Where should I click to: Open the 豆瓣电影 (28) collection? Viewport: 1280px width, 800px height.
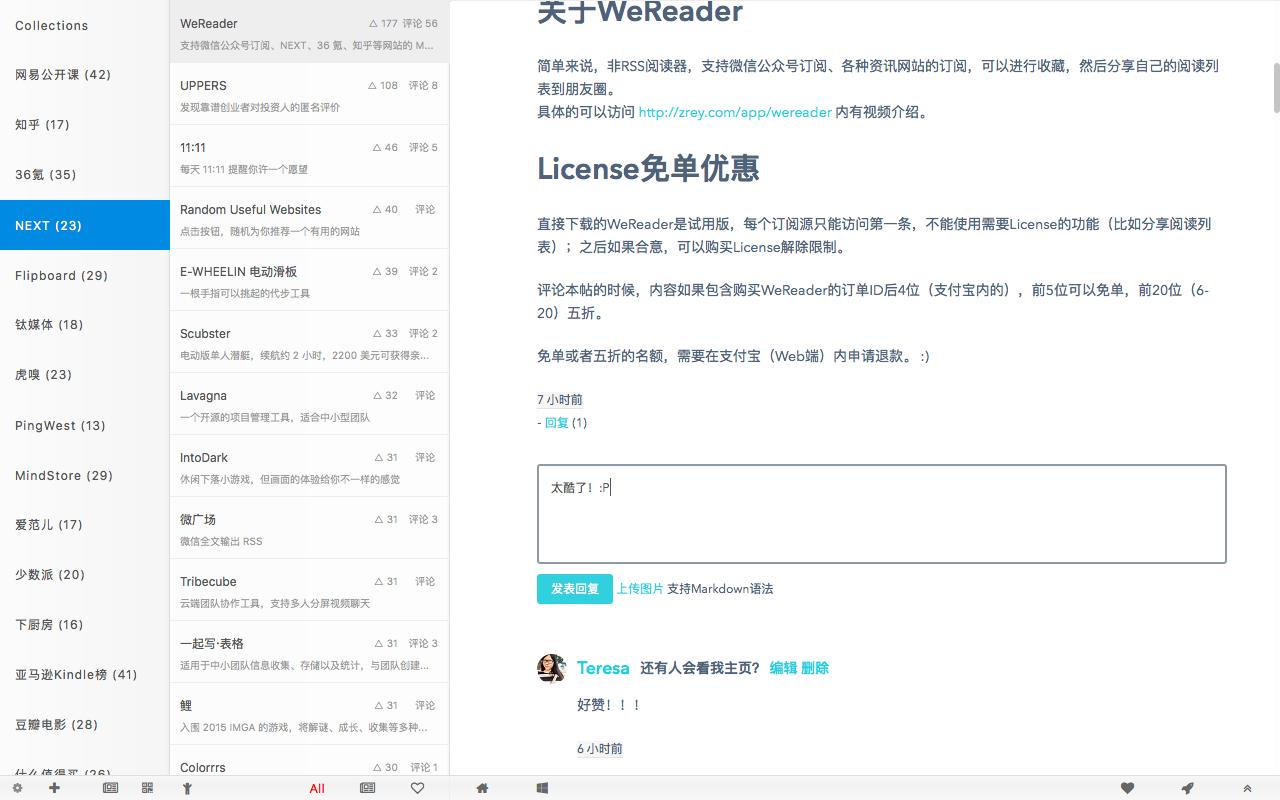point(85,725)
